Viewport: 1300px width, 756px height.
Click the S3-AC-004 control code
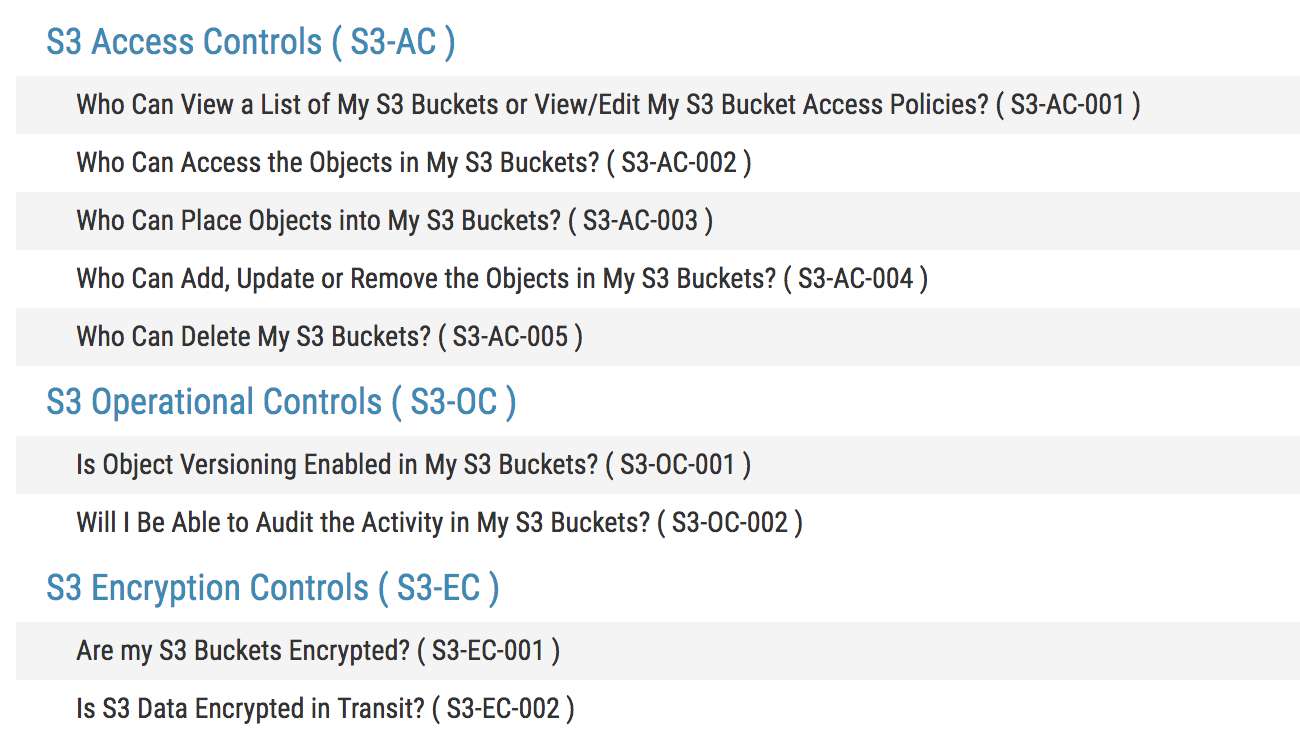click(855, 279)
